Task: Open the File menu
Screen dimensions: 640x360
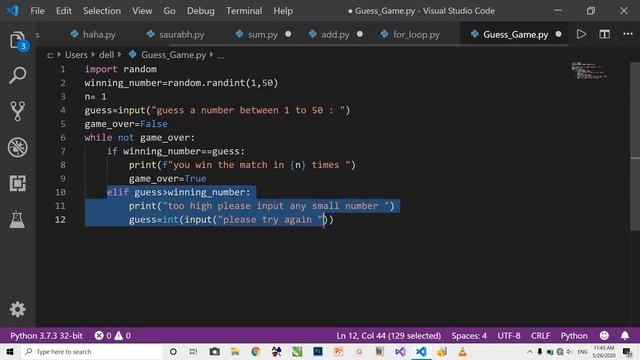Action: coord(37,11)
